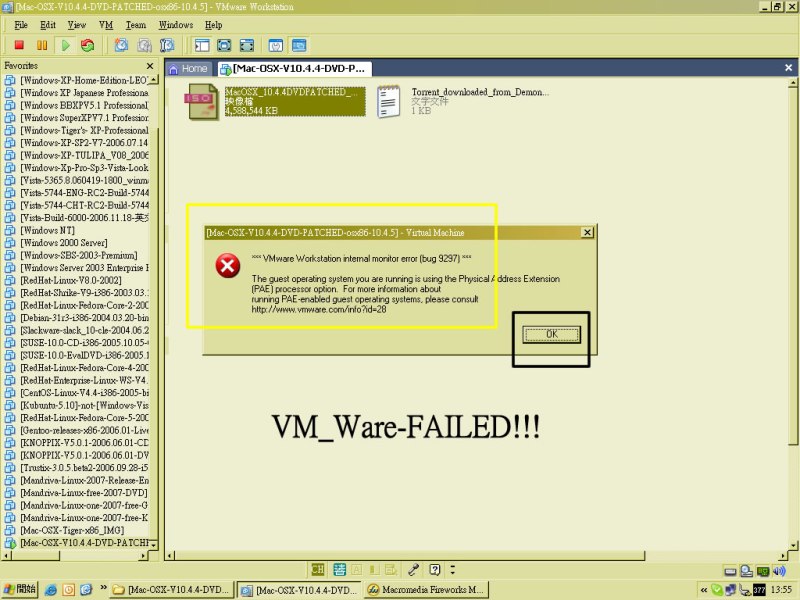Open the Snapshot Manager wrench icon

click(167, 45)
